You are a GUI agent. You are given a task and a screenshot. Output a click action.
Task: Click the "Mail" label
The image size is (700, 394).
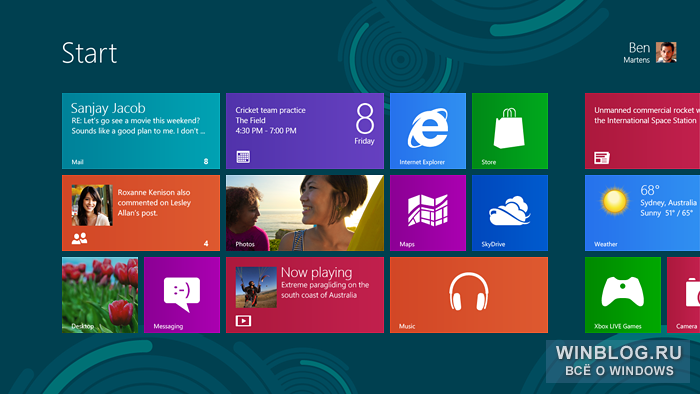[x=78, y=162]
